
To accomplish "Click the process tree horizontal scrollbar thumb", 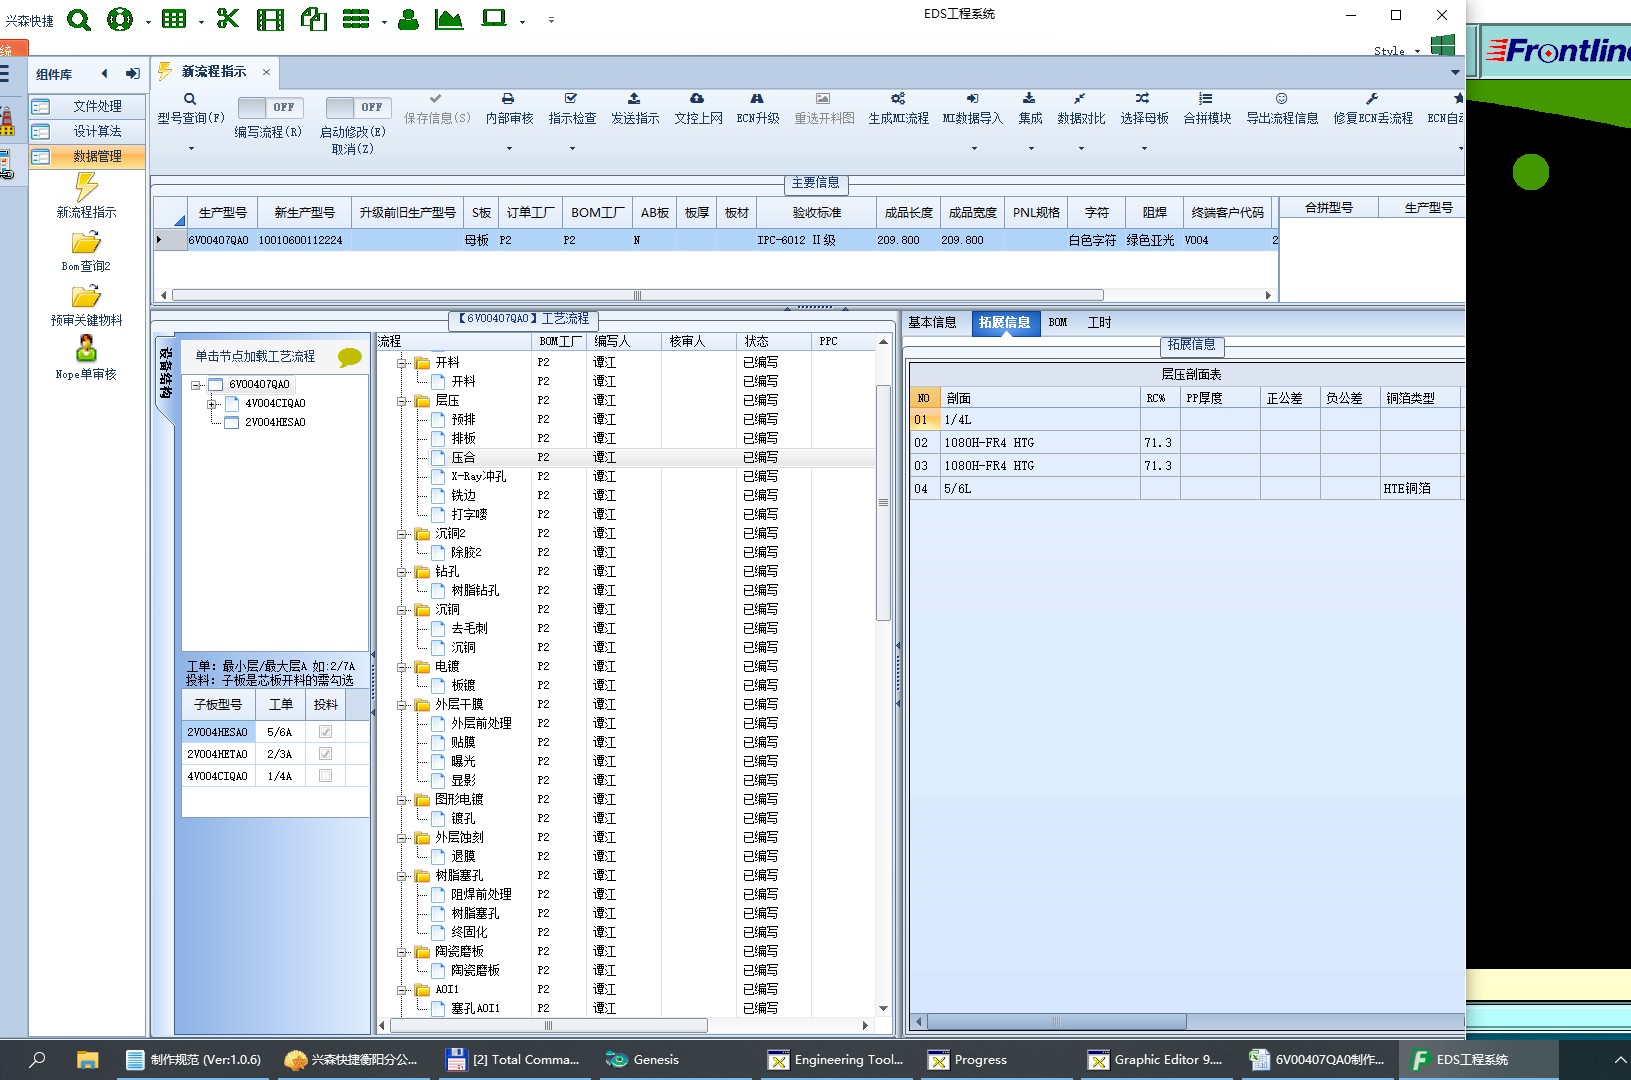I will click(548, 1025).
